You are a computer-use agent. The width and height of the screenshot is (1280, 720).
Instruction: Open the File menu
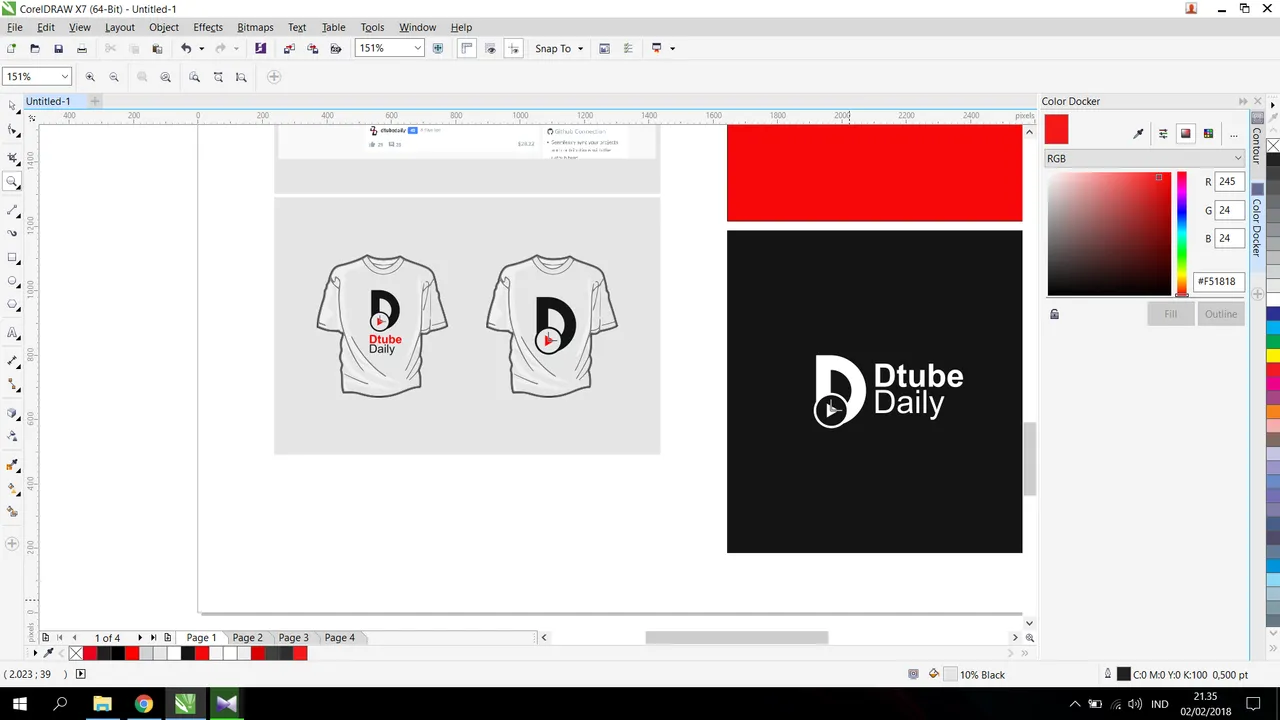(x=15, y=27)
